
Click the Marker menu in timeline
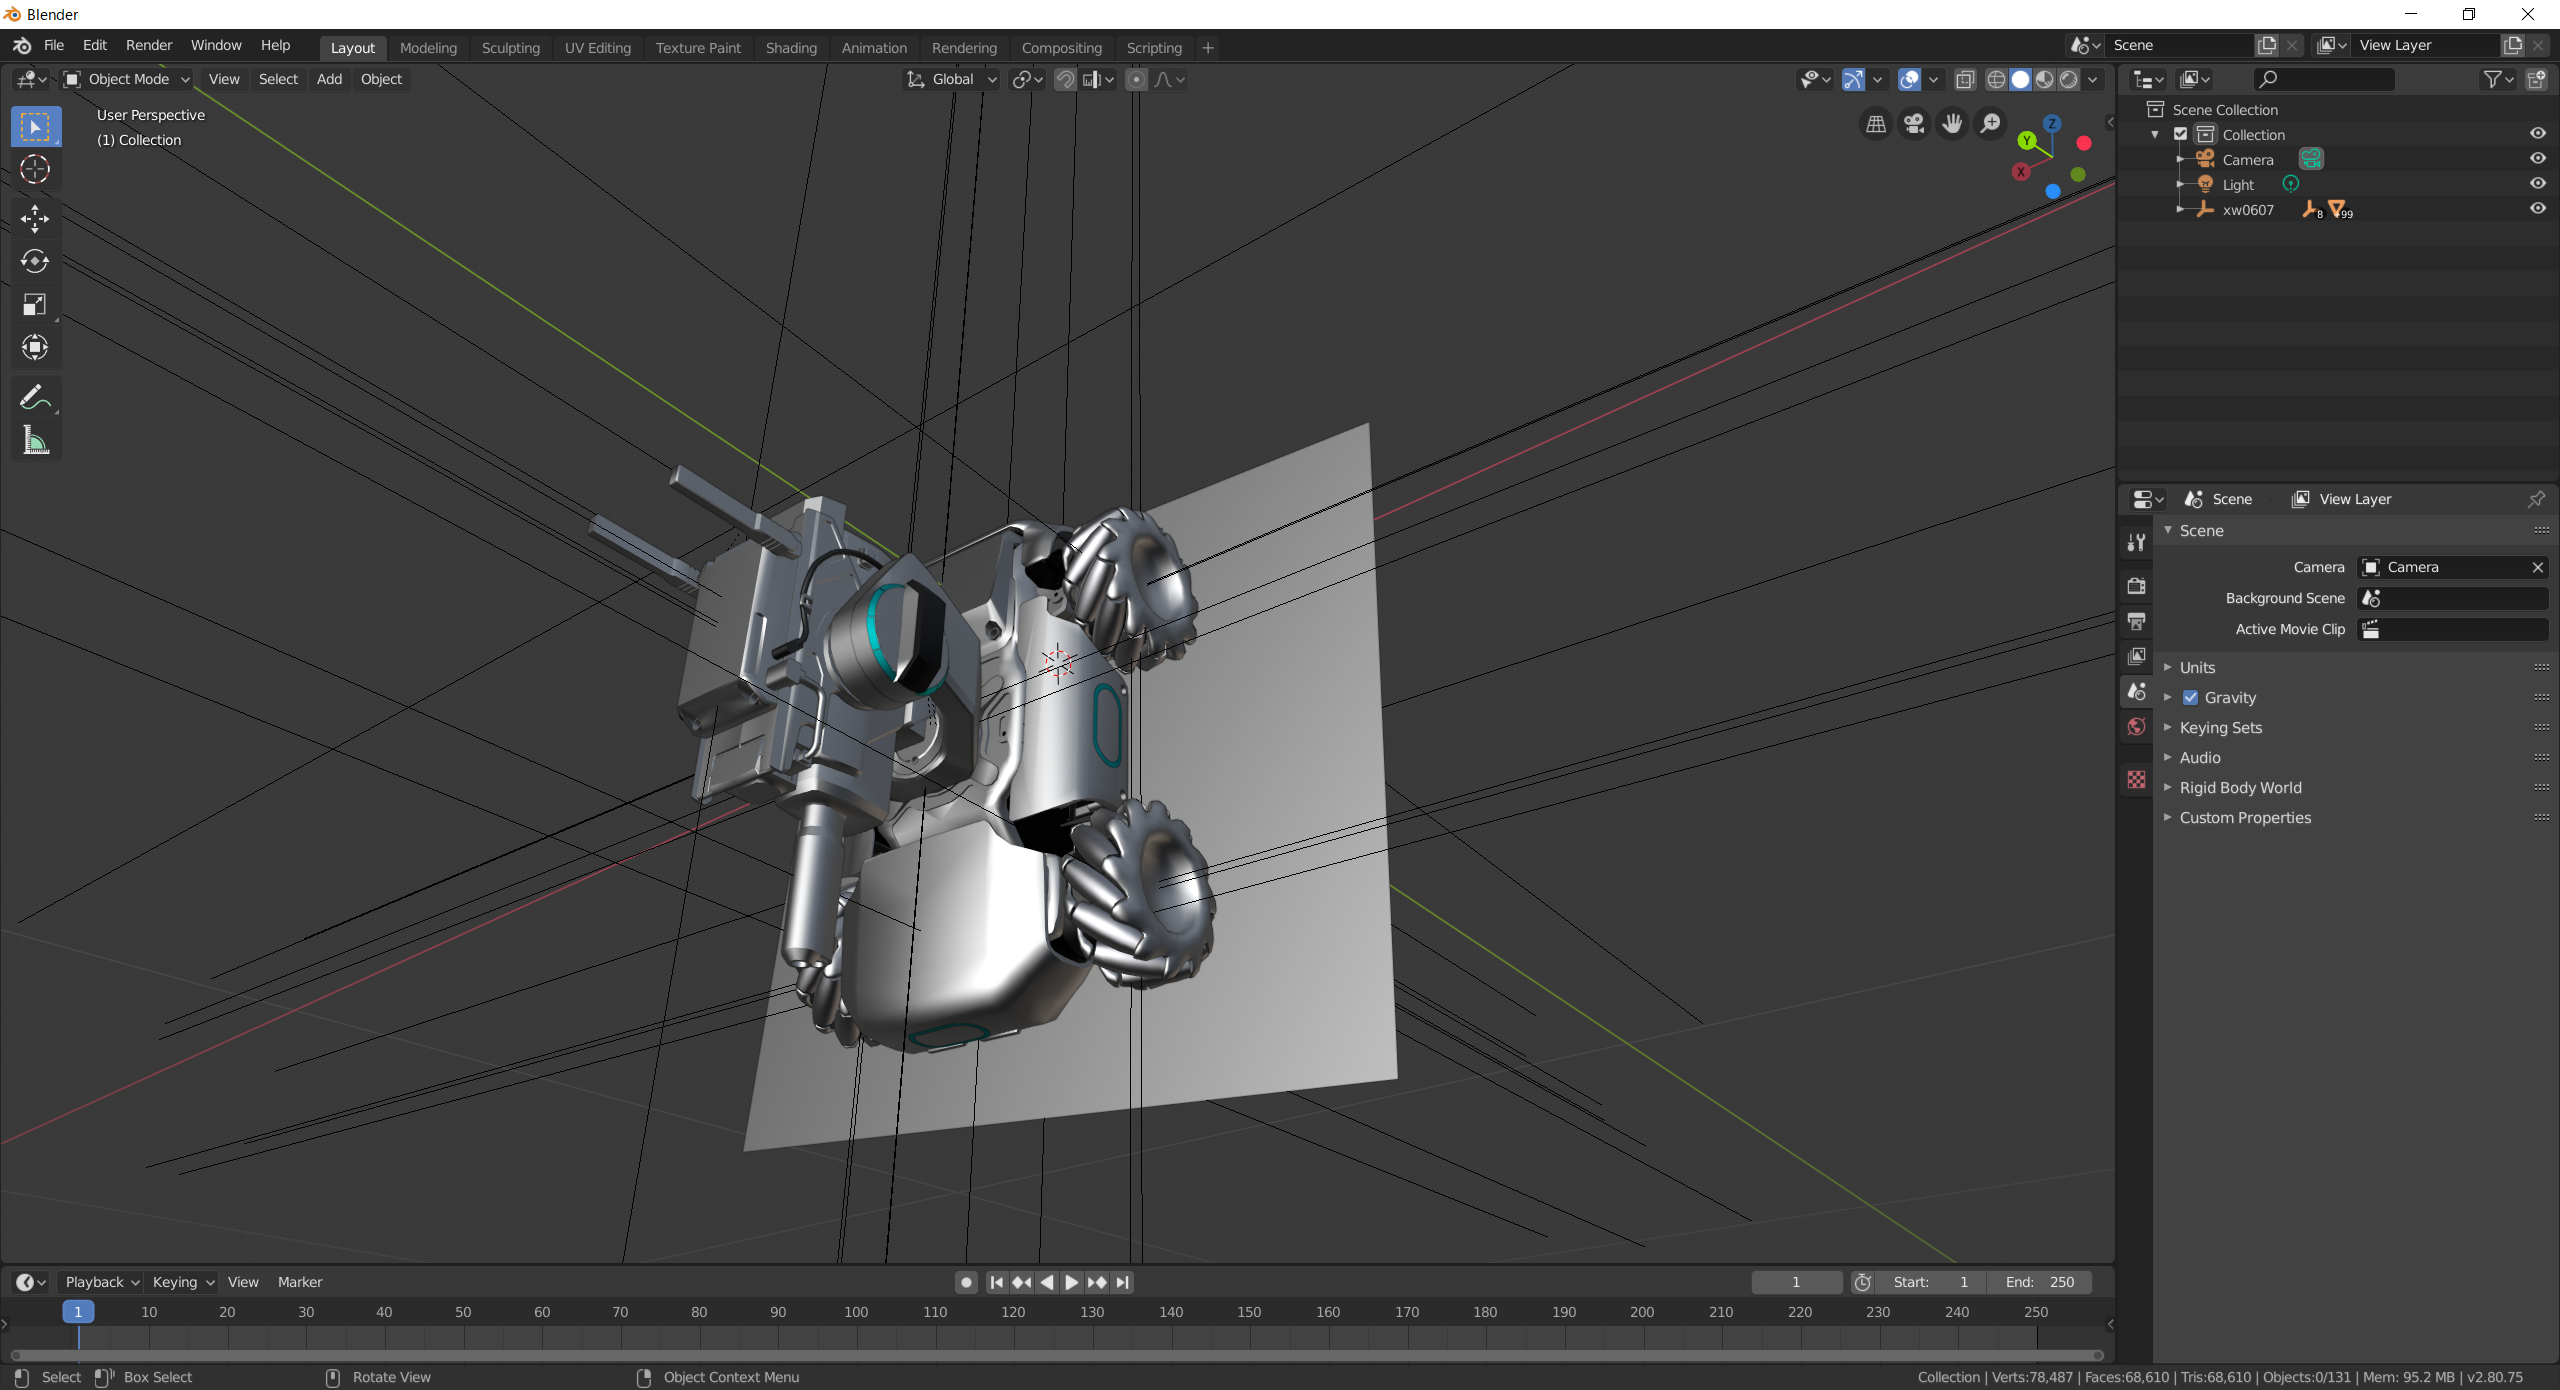click(300, 1281)
